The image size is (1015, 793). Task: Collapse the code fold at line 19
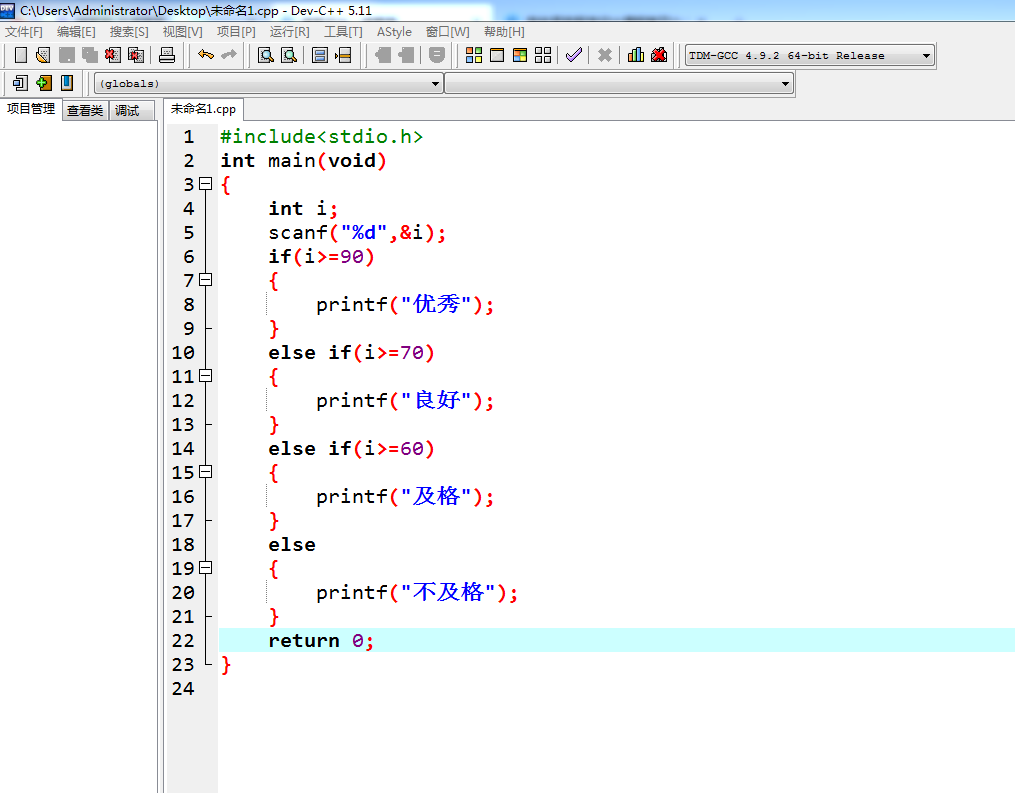pyautogui.click(x=206, y=568)
